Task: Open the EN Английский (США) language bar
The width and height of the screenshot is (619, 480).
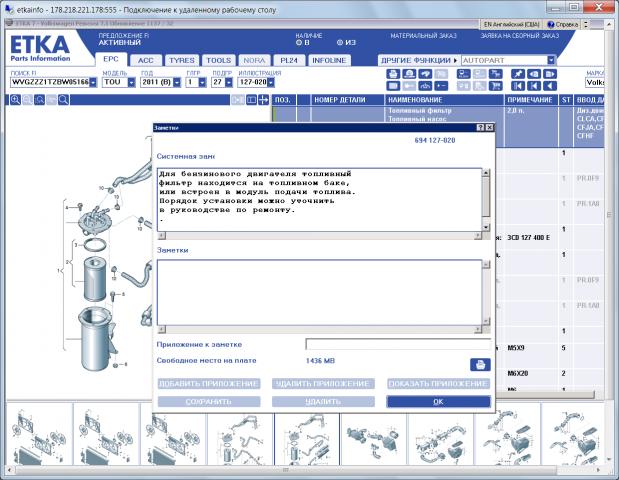Action: tap(511, 24)
